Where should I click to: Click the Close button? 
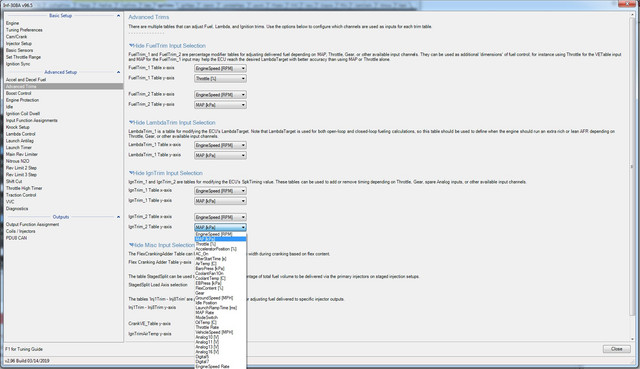616,349
